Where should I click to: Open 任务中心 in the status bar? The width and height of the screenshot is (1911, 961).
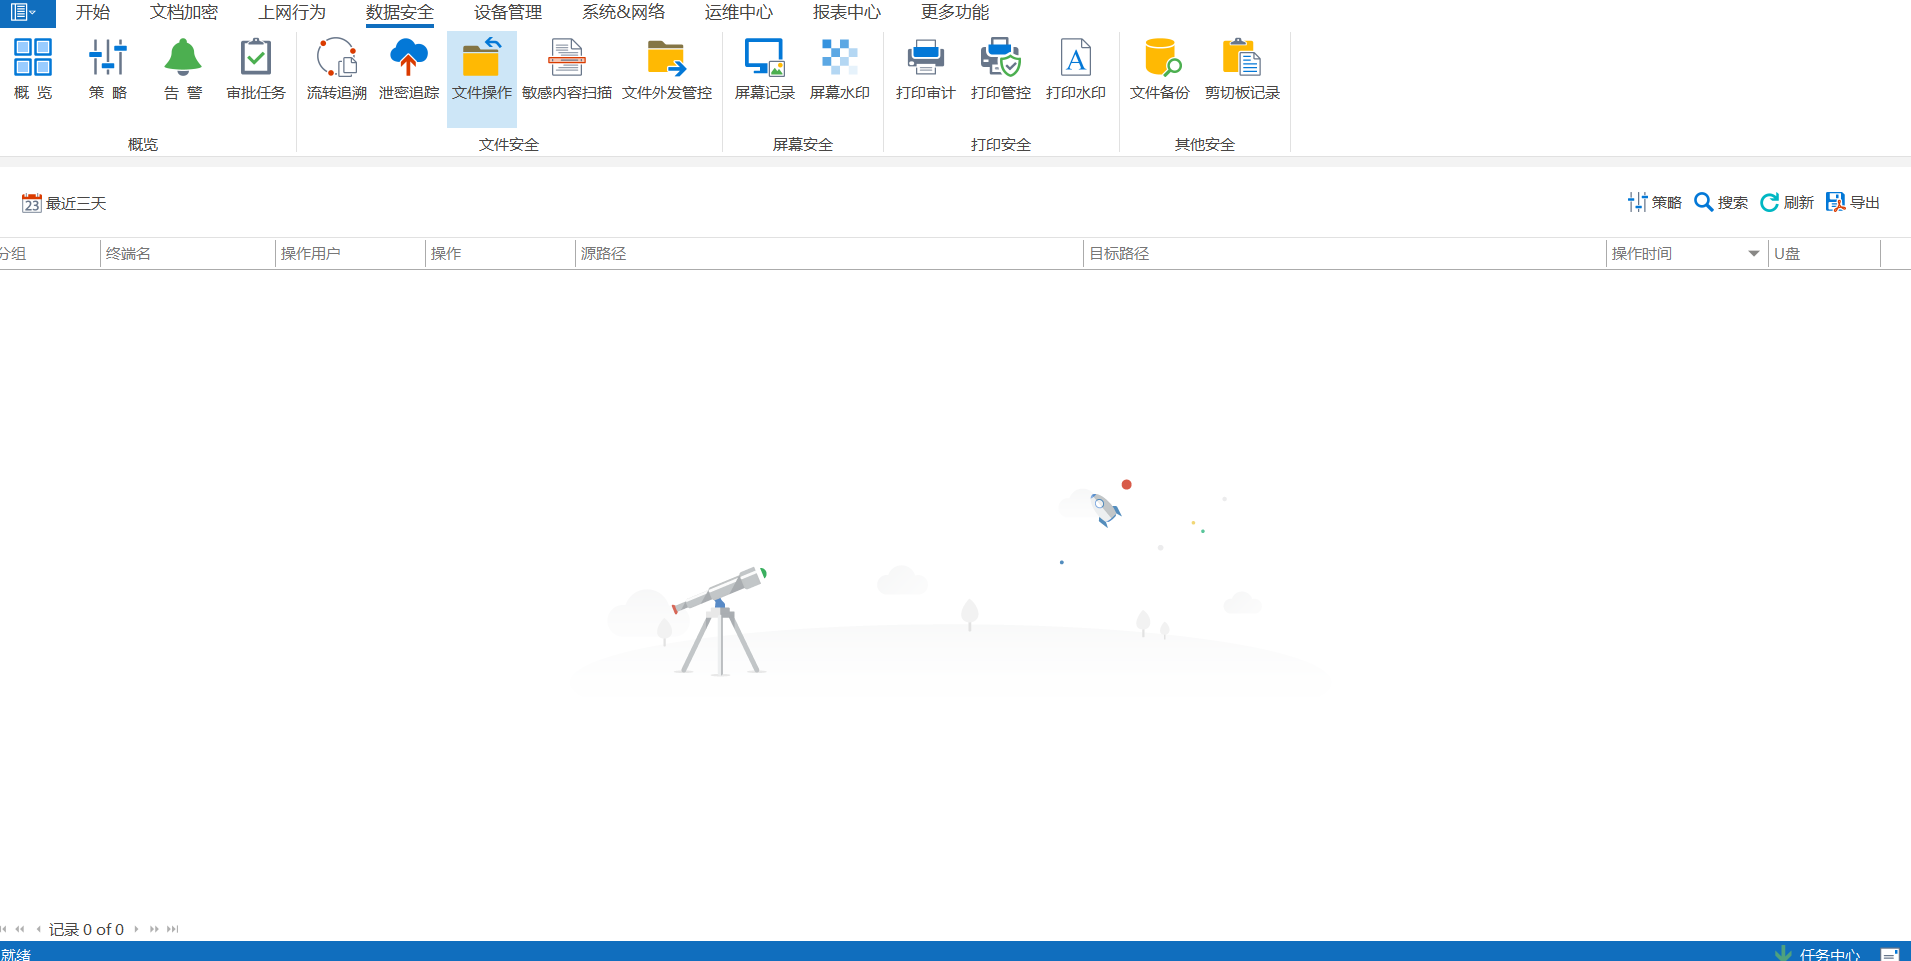point(1830,954)
